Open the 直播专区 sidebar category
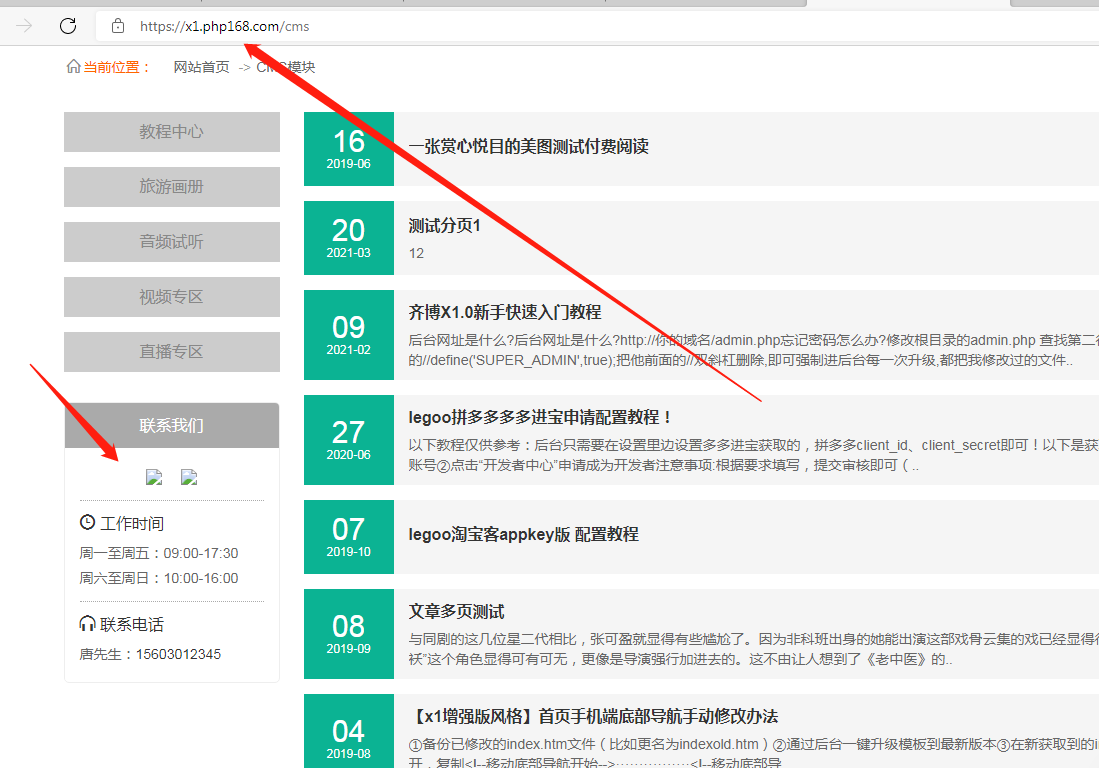The width and height of the screenshot is (1099, 768). (171, 352)
